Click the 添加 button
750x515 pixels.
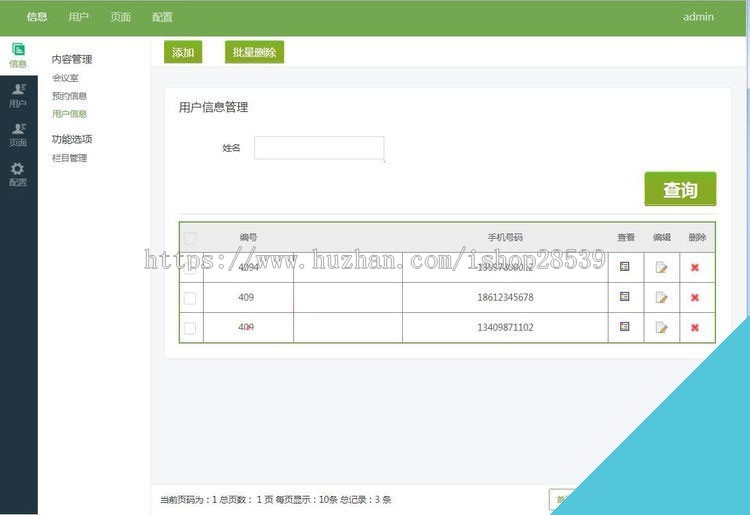pyautogui.click(x=183, y=52)
